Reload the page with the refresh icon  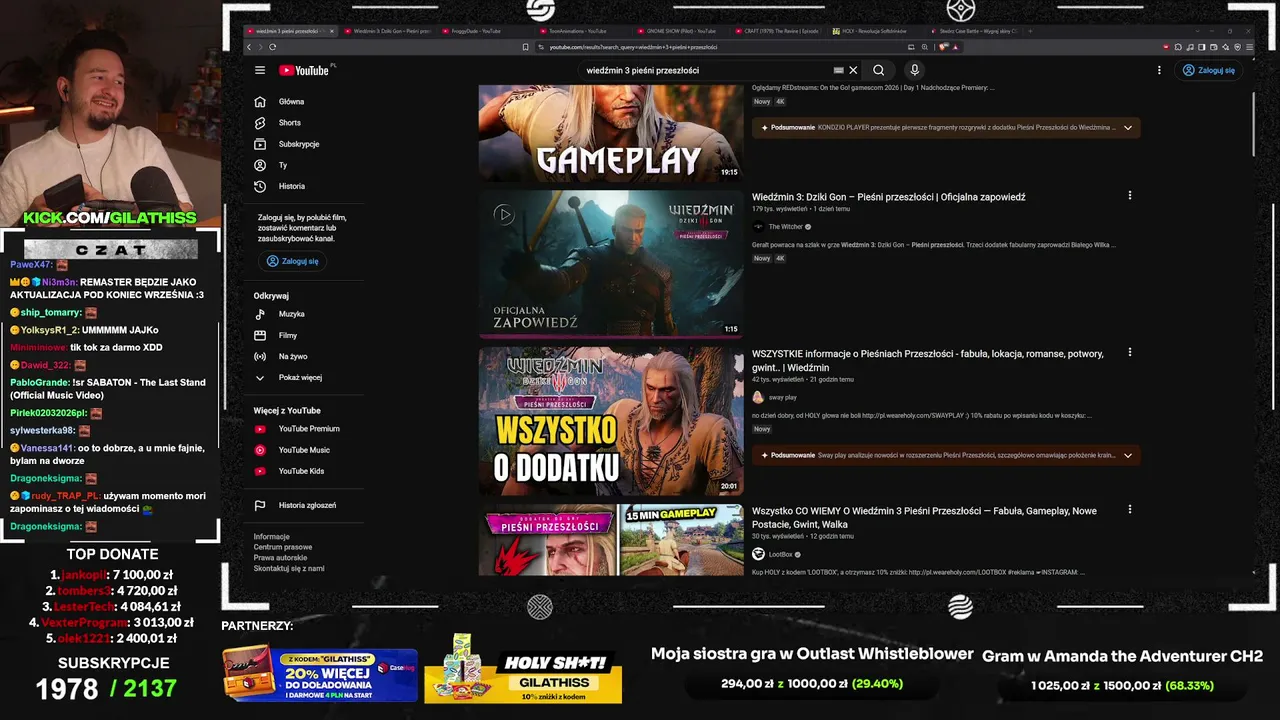[272, 47]
